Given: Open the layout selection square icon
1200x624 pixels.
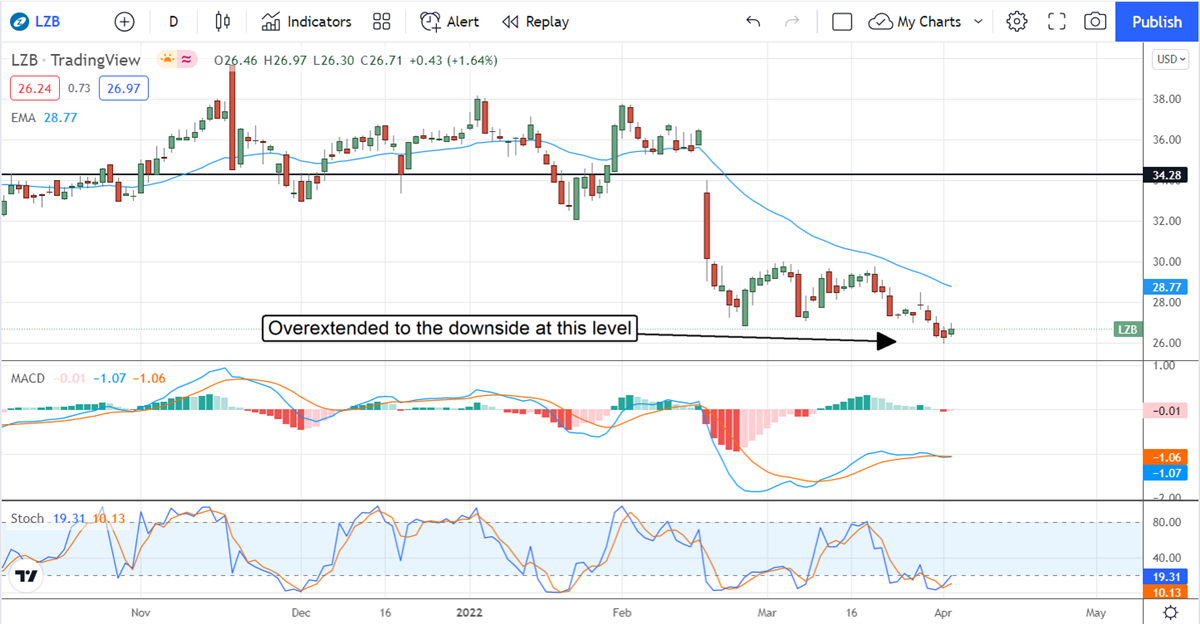Looking at the screenshot, I should (x=842, y=21).
